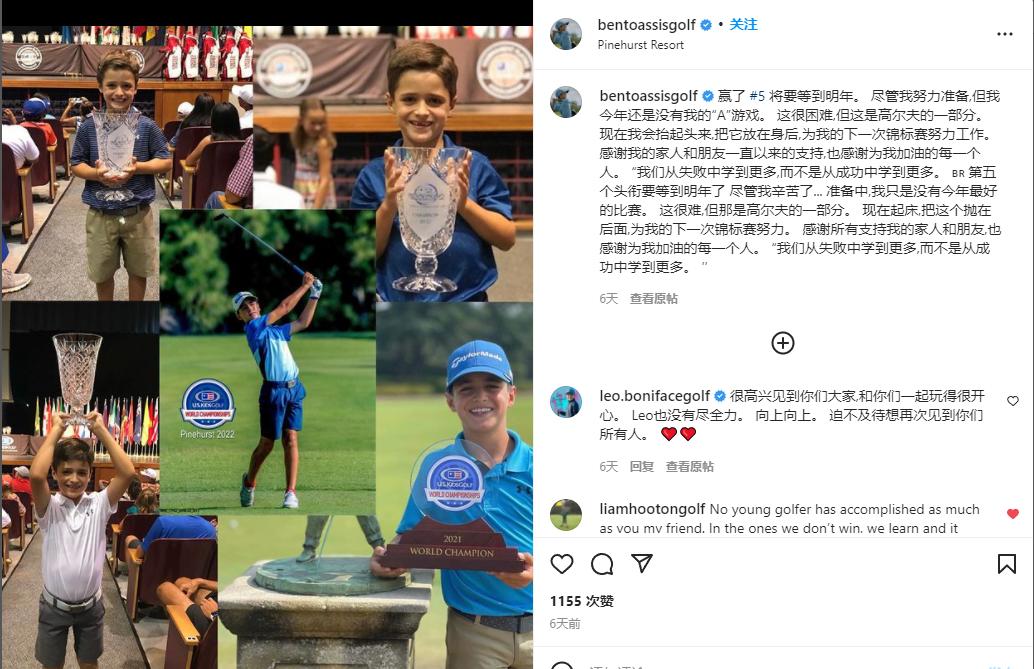Image resolution: width=1034 pixels, height=669 pixels.
Task: Open liamhootongolf's profile from the username
Action: coord(652,509)
